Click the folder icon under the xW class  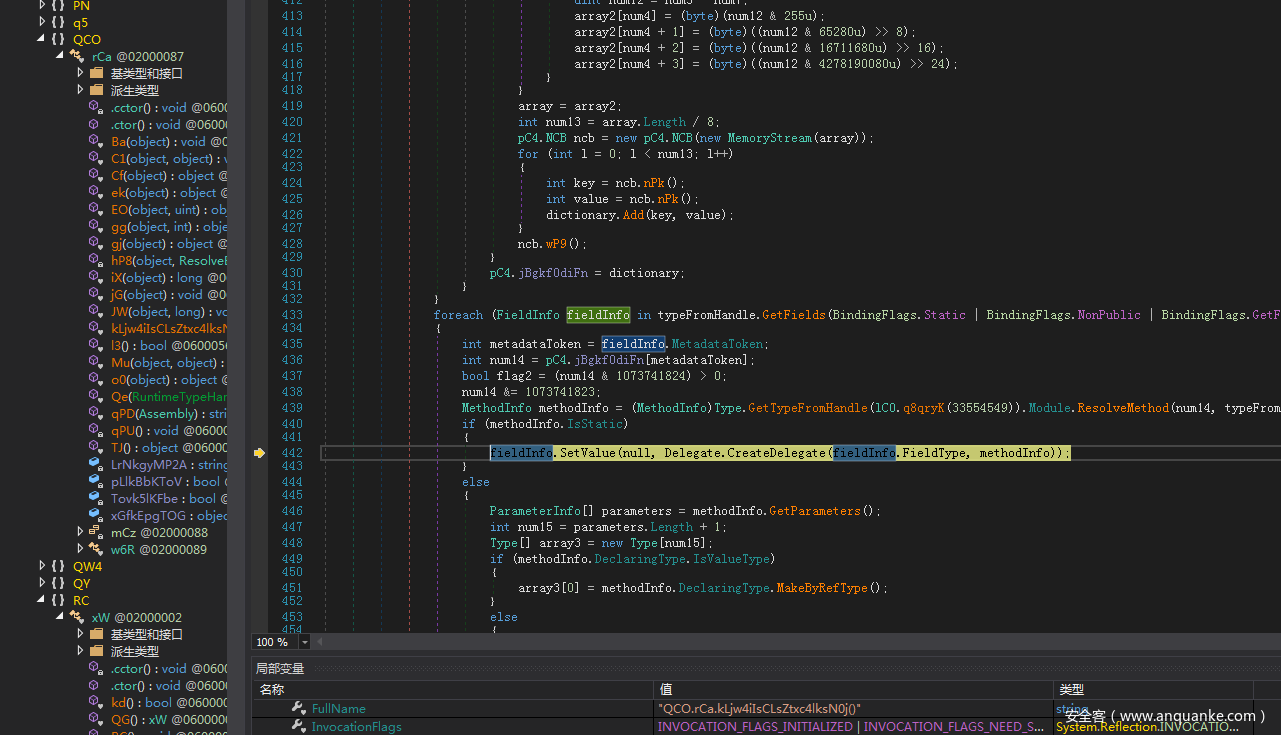(x=97, y=635)
